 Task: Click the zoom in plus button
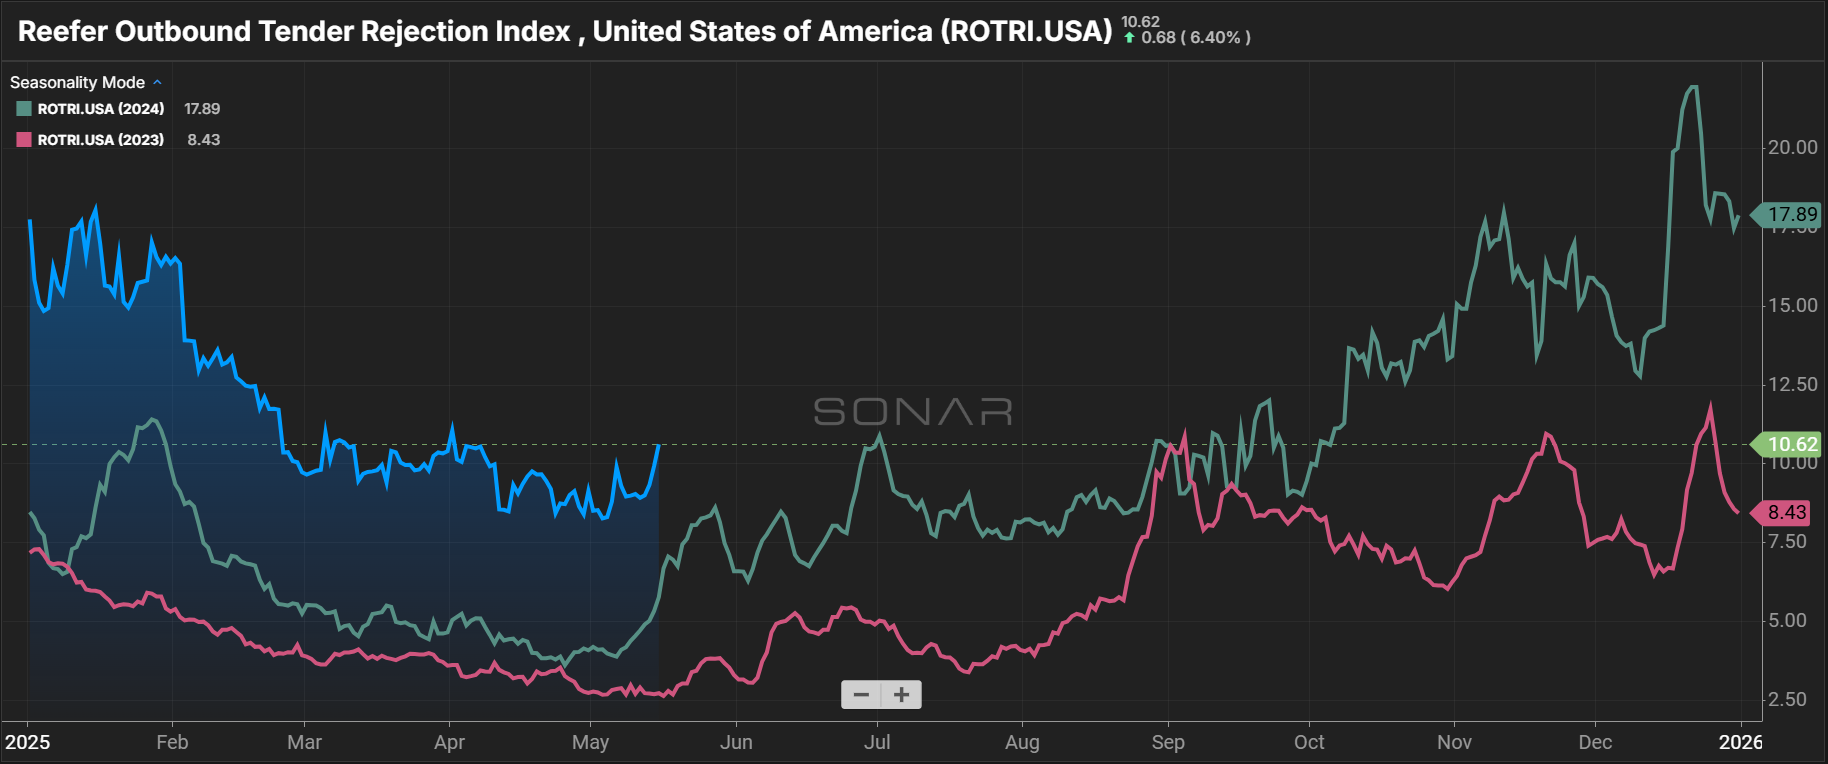coord(901,694)
